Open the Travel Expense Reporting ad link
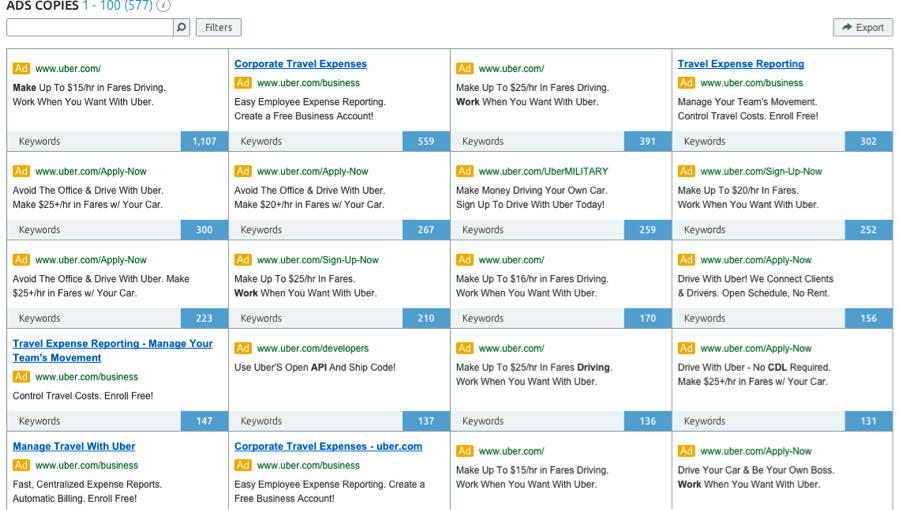This screenshot has height=510, width=899. click(x=740, y=64)
